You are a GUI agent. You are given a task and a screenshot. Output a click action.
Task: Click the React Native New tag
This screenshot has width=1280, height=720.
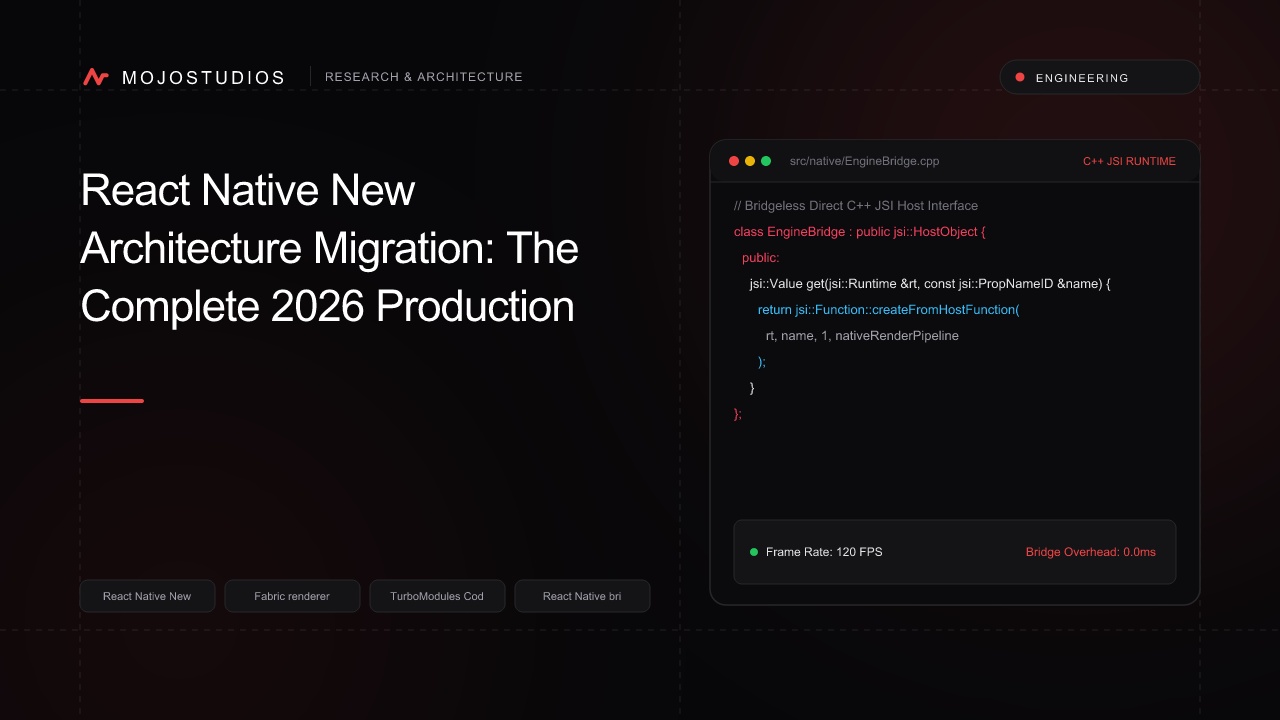pos(147,596)
